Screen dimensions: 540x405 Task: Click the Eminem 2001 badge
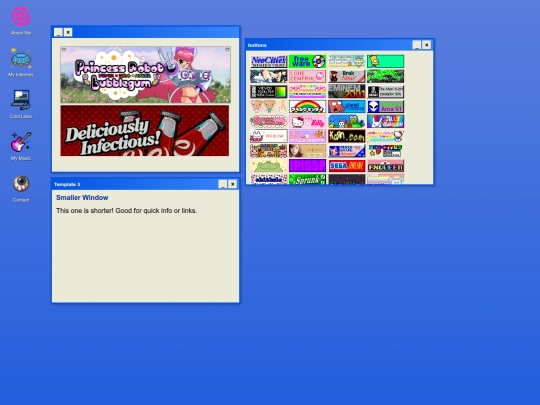[x=346, y=91]
